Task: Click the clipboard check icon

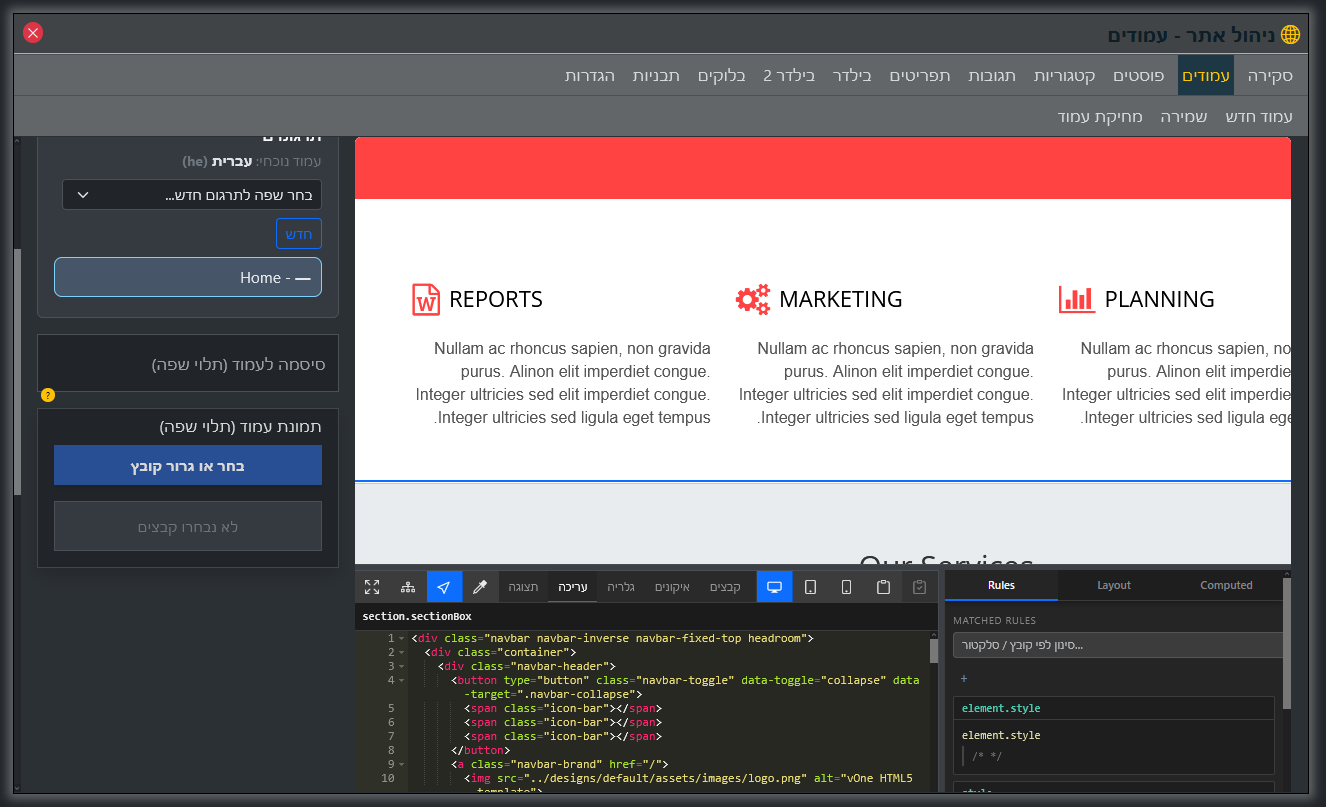Action: (920, 587)
